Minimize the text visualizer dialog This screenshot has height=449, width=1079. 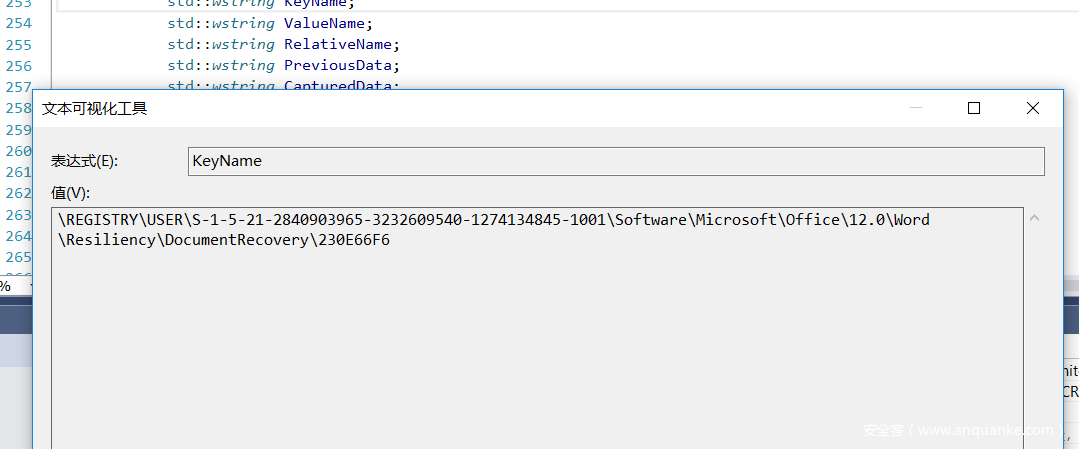914,108
